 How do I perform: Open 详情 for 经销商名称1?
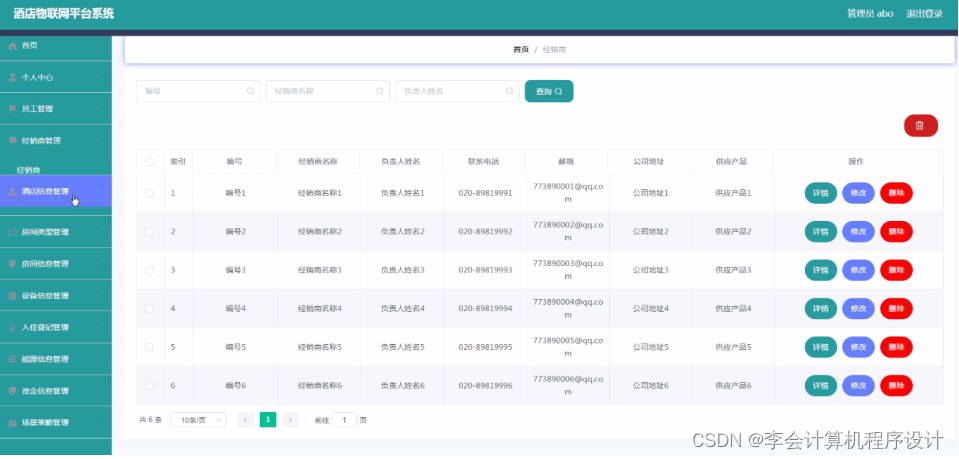pos(820,193)
